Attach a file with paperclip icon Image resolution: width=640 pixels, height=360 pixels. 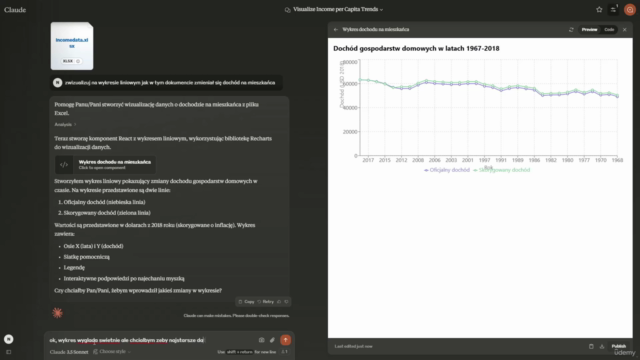(x=272, y=340)
